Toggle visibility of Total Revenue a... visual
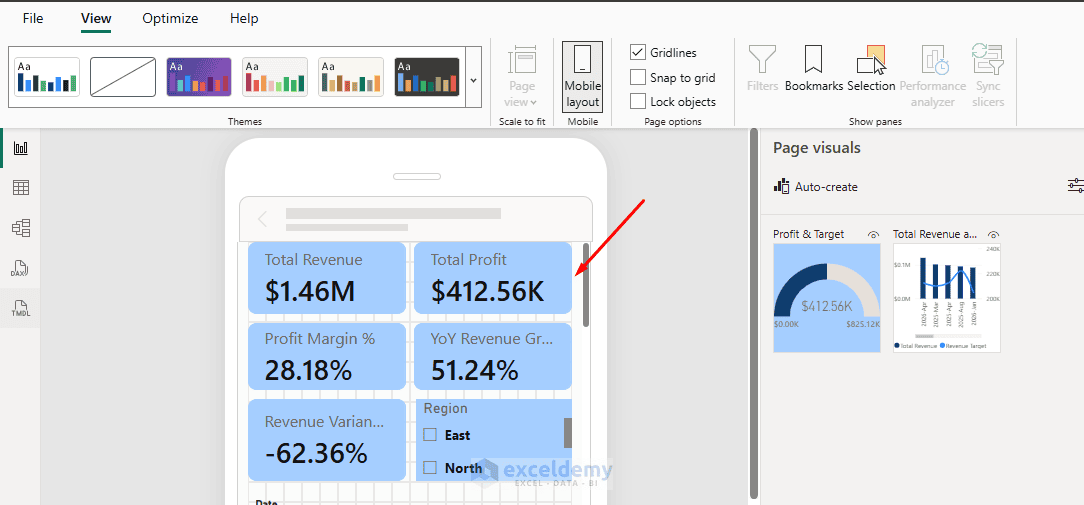This screenshot has width=1084, height=505. (994, 235)
